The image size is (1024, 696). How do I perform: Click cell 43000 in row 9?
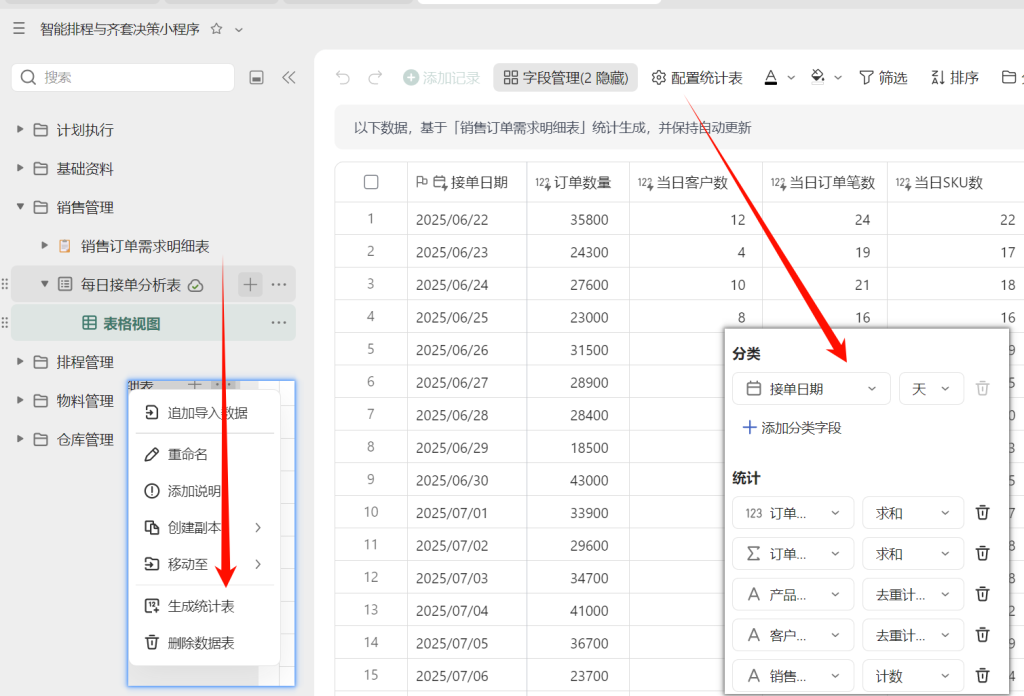point(578,480)
